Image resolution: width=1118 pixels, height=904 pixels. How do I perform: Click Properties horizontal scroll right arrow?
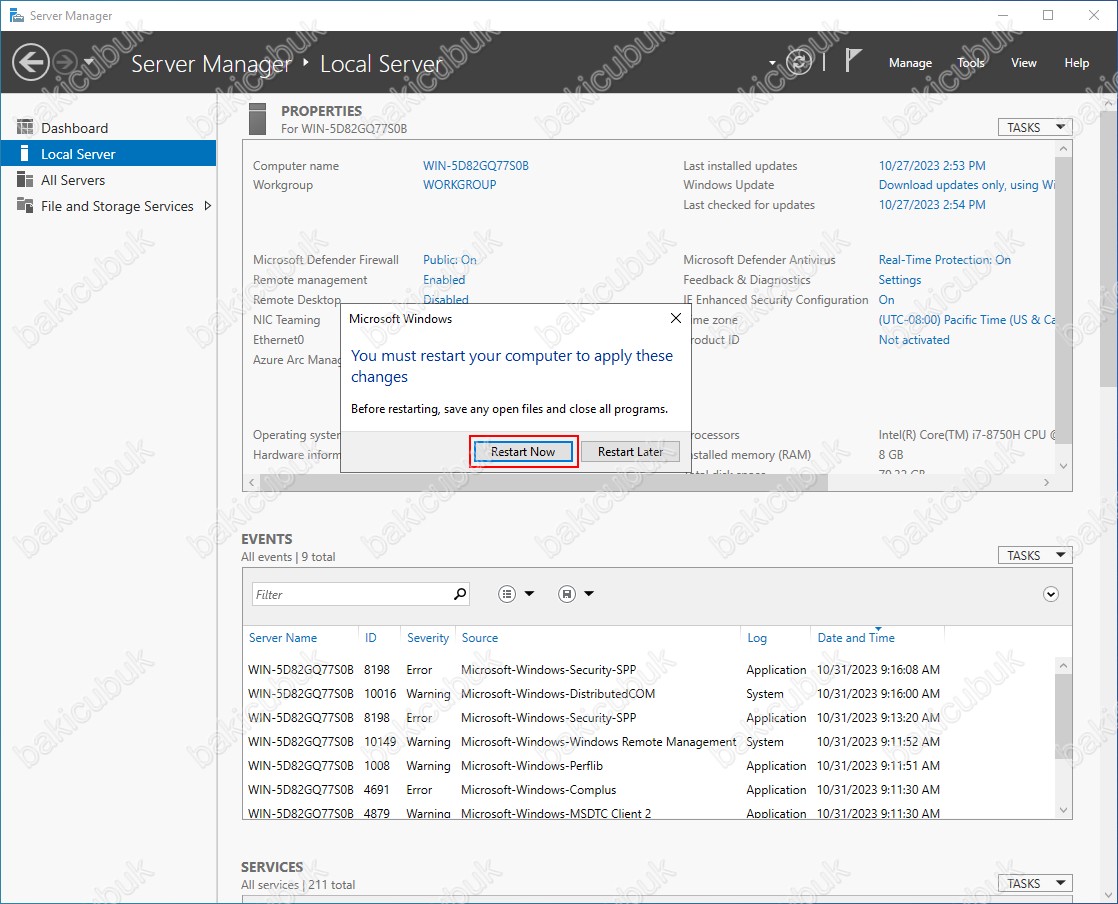1046,482
